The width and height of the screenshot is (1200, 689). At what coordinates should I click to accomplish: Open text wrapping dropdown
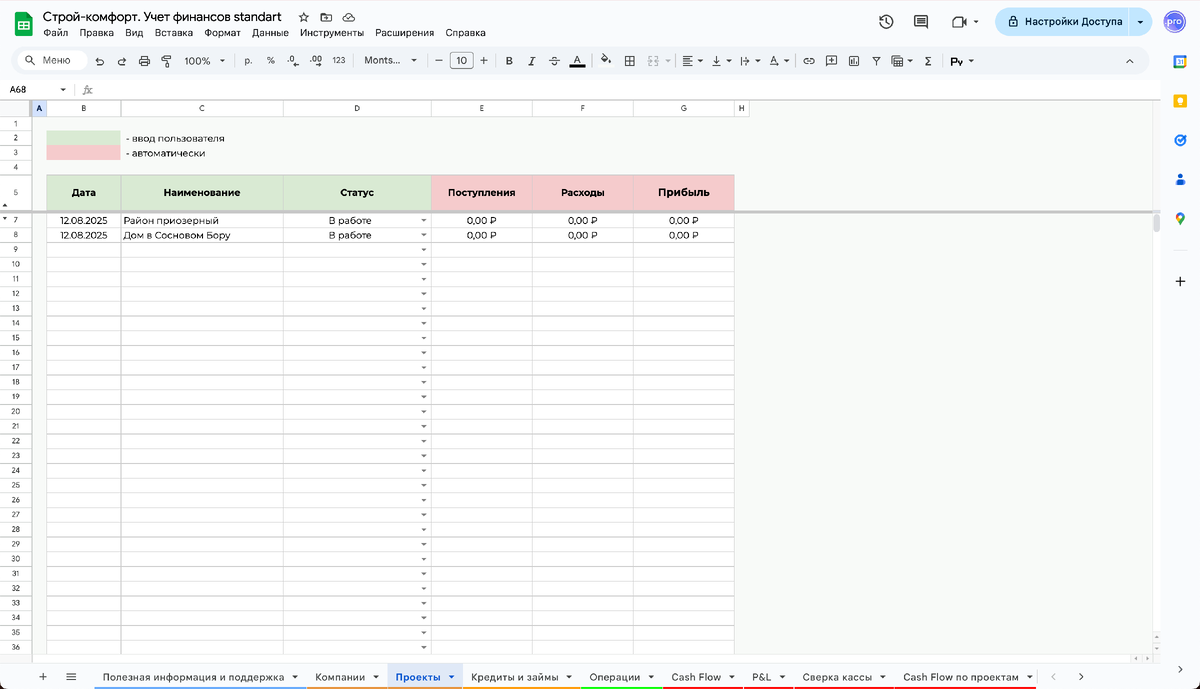coord(750,61)
